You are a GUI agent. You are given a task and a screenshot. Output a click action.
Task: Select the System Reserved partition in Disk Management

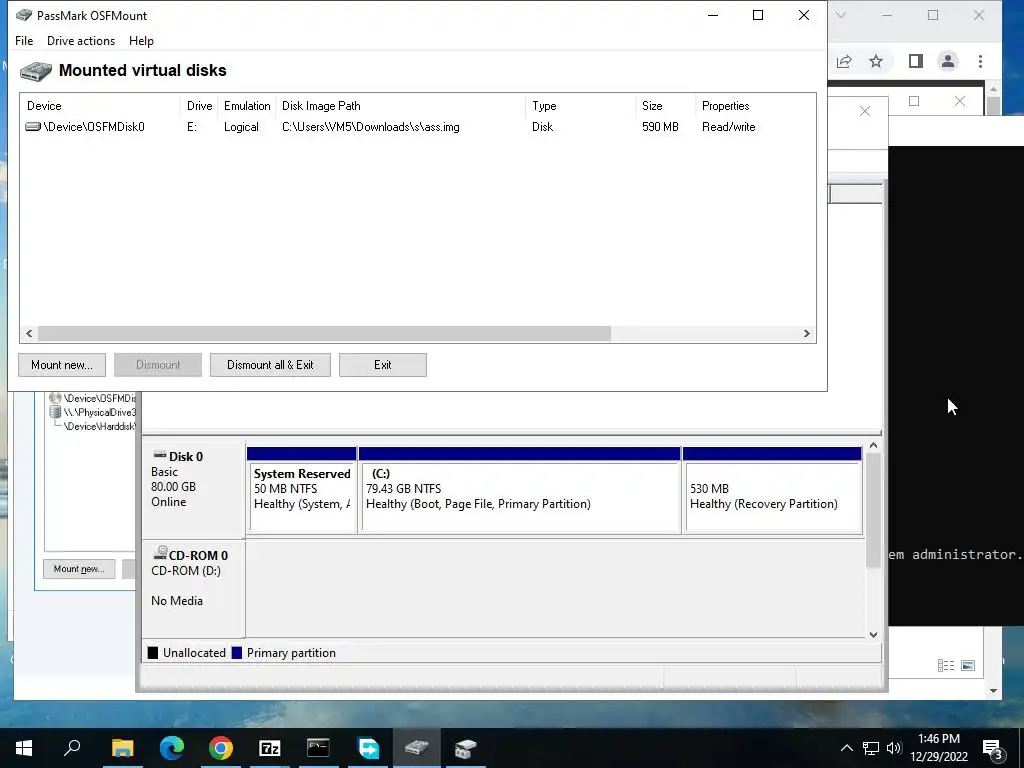(x=302, y=498)
